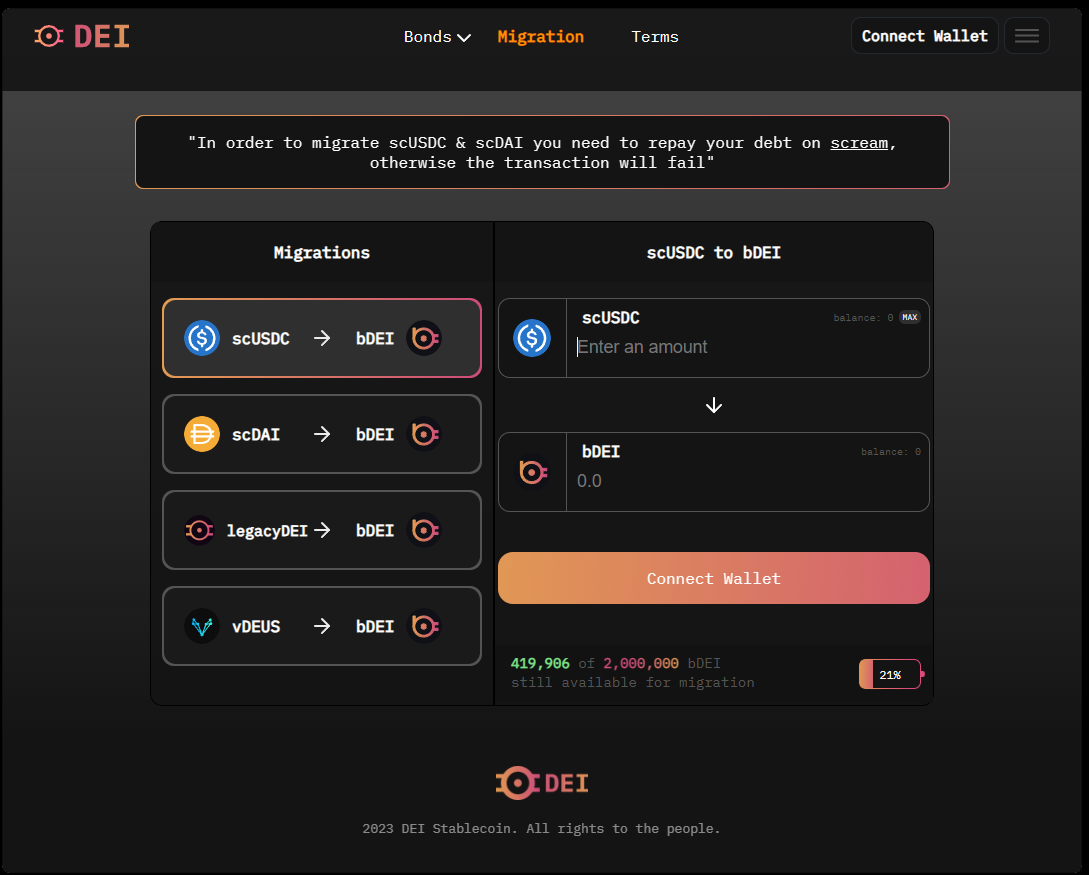Viewport: 1089px width, 875px height.
Task: Click the bDEI icon in the legacyDEI row
Action: coord(424,530)
